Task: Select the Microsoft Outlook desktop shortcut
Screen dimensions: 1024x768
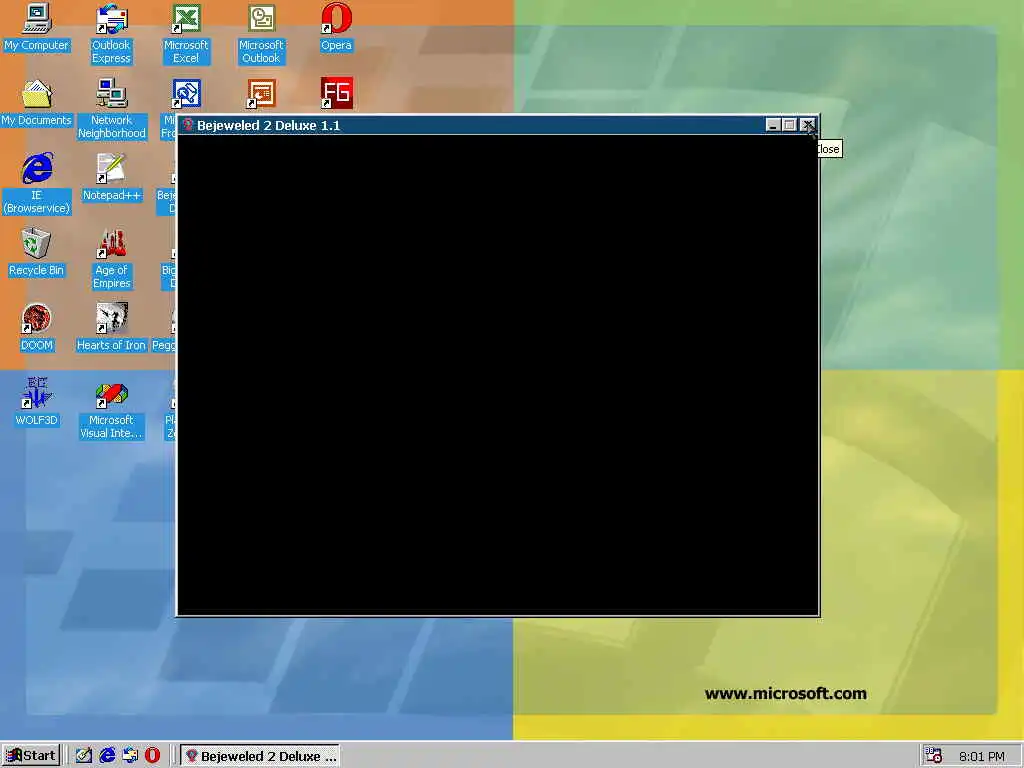Action: pos(261,34)
